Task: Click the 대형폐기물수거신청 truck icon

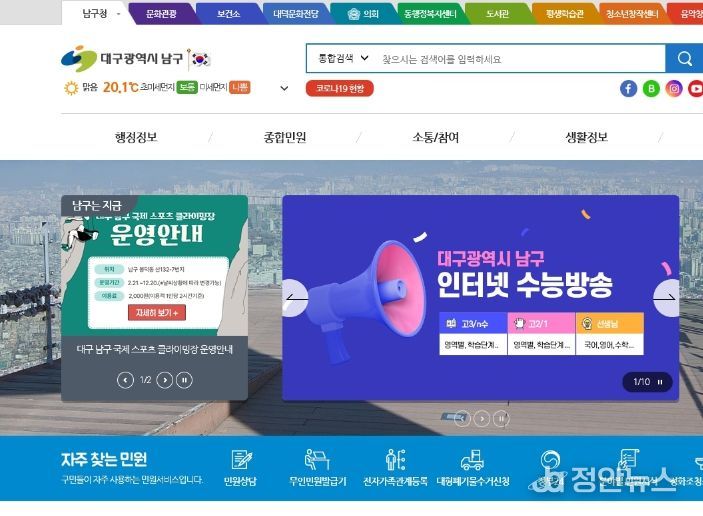Action: [473, 460]
